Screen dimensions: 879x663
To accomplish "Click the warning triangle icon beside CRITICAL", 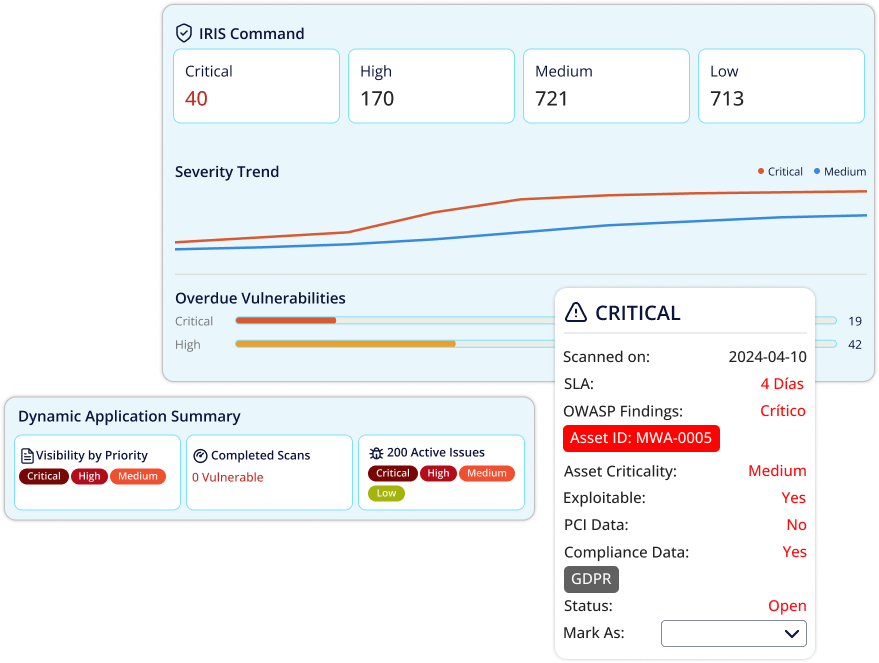I will pyautogui.click(x=576, y=313).
